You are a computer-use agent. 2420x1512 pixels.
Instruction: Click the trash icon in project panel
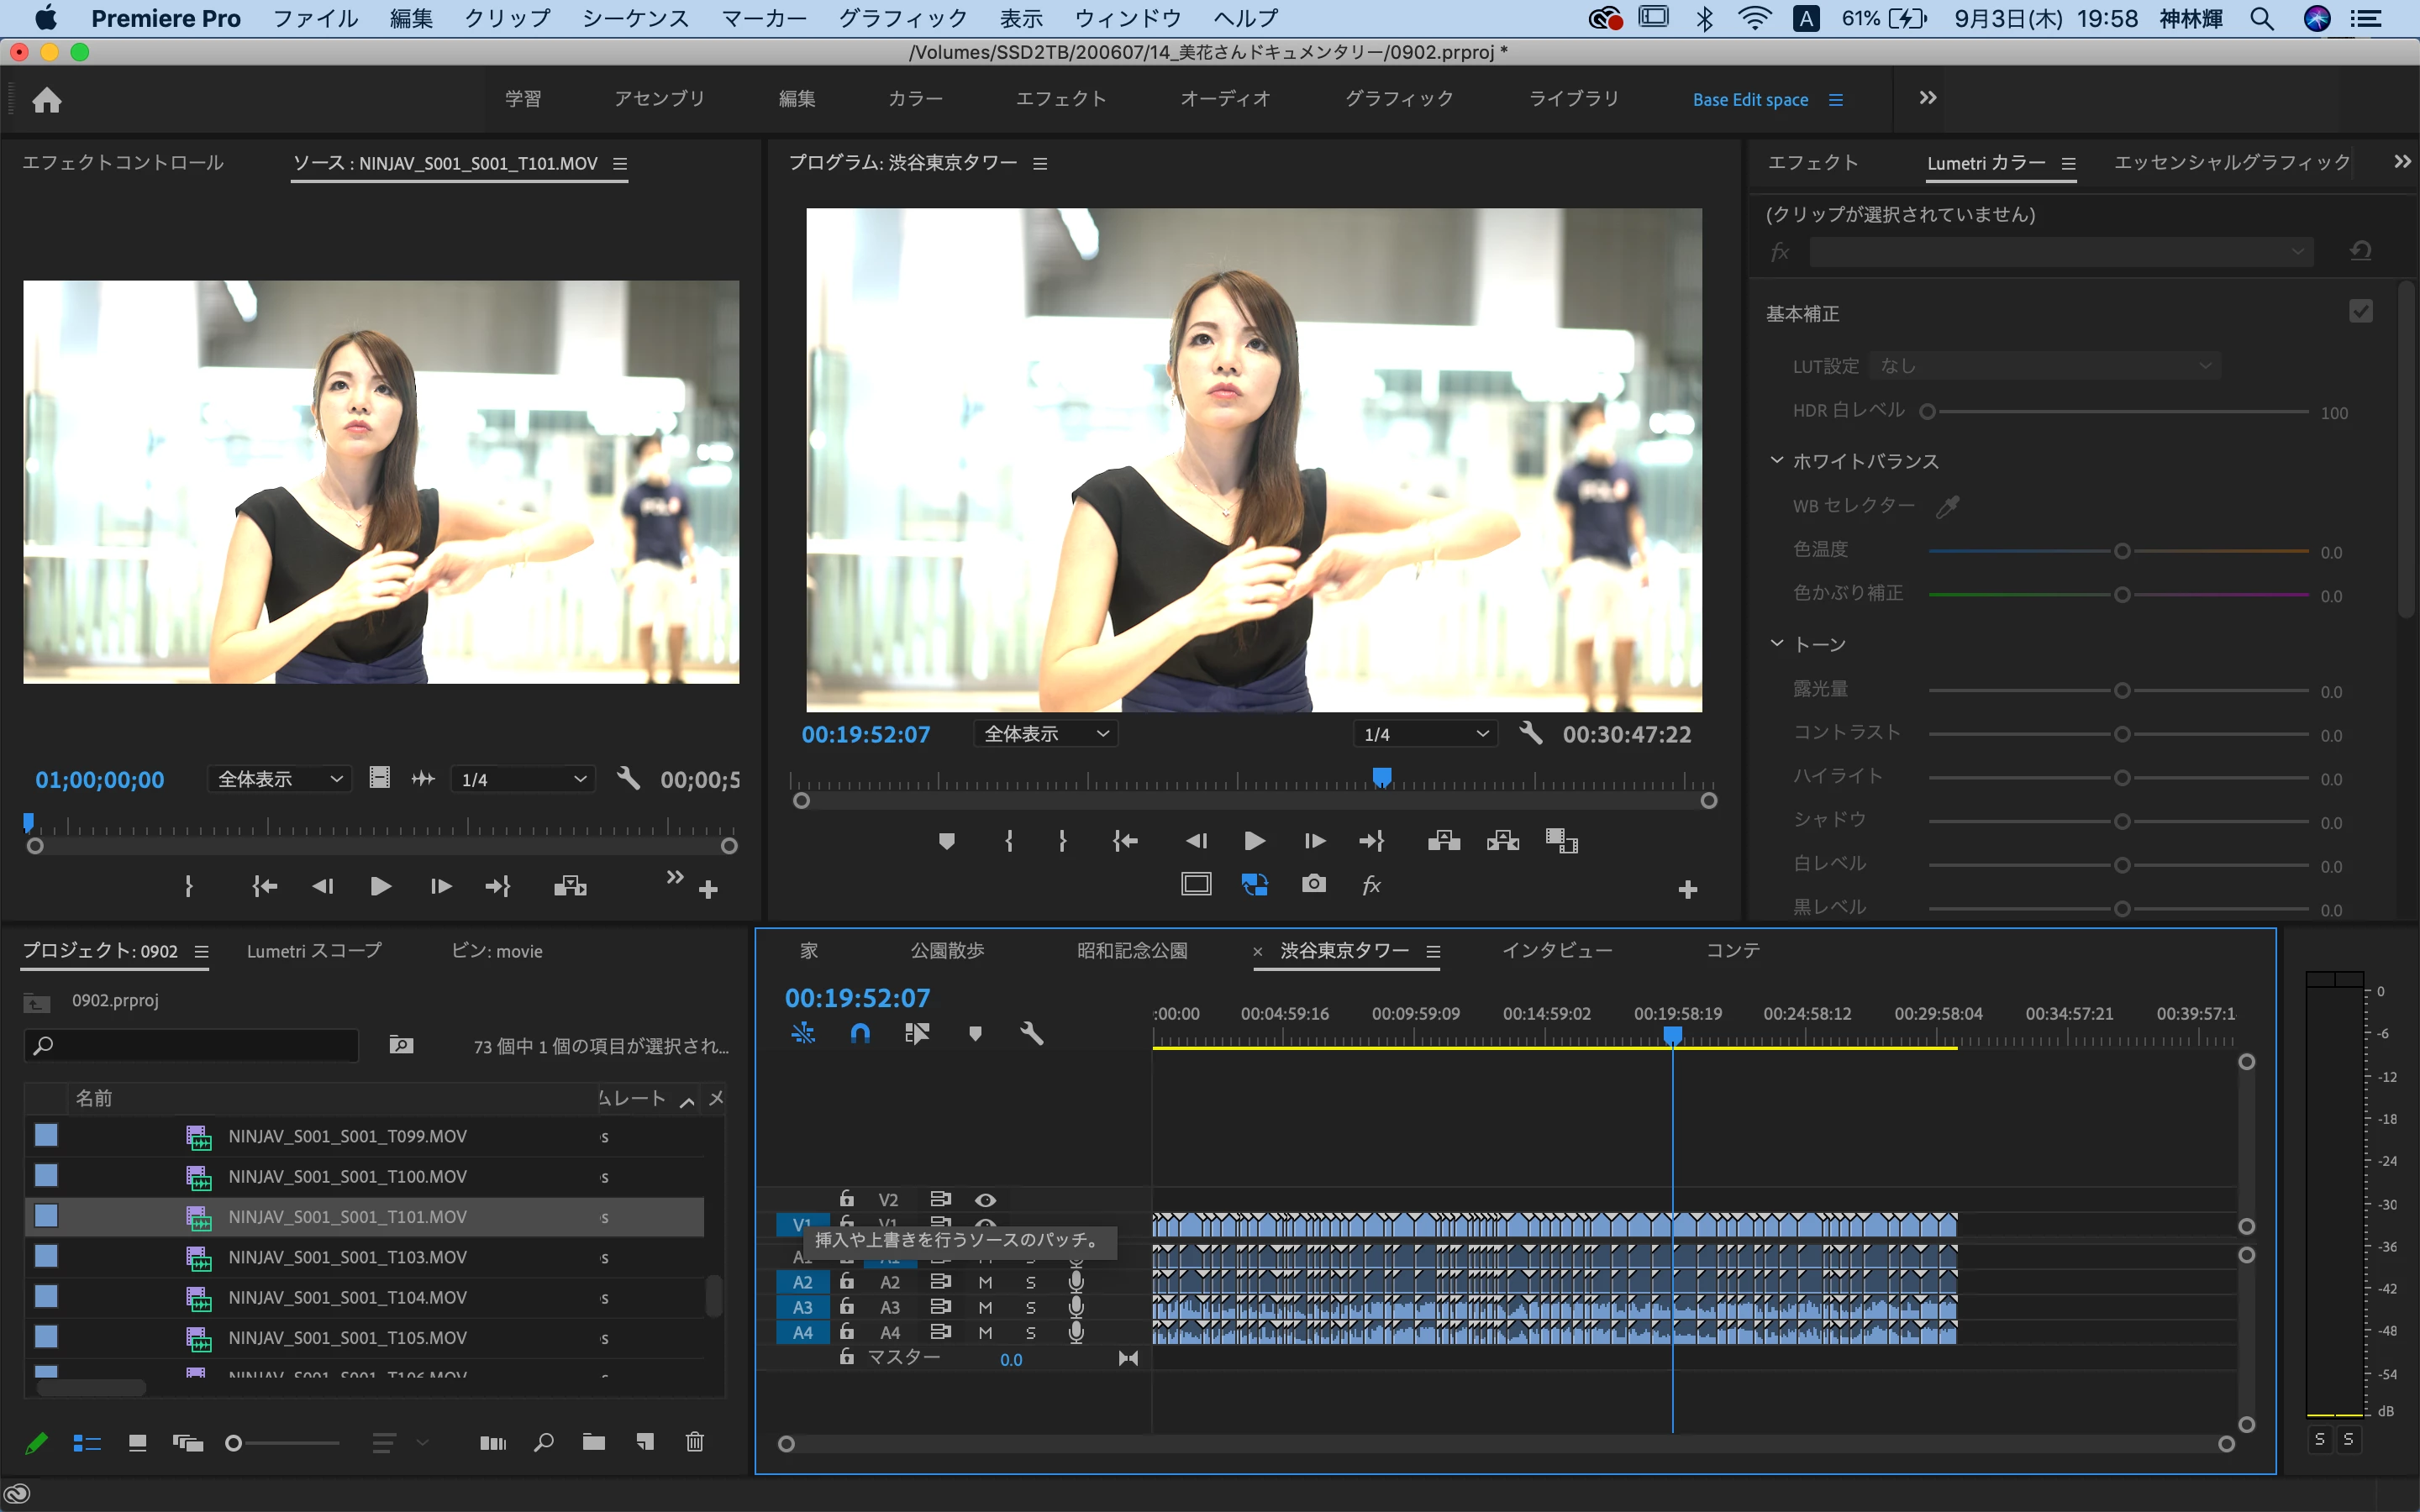point(694,1442)
